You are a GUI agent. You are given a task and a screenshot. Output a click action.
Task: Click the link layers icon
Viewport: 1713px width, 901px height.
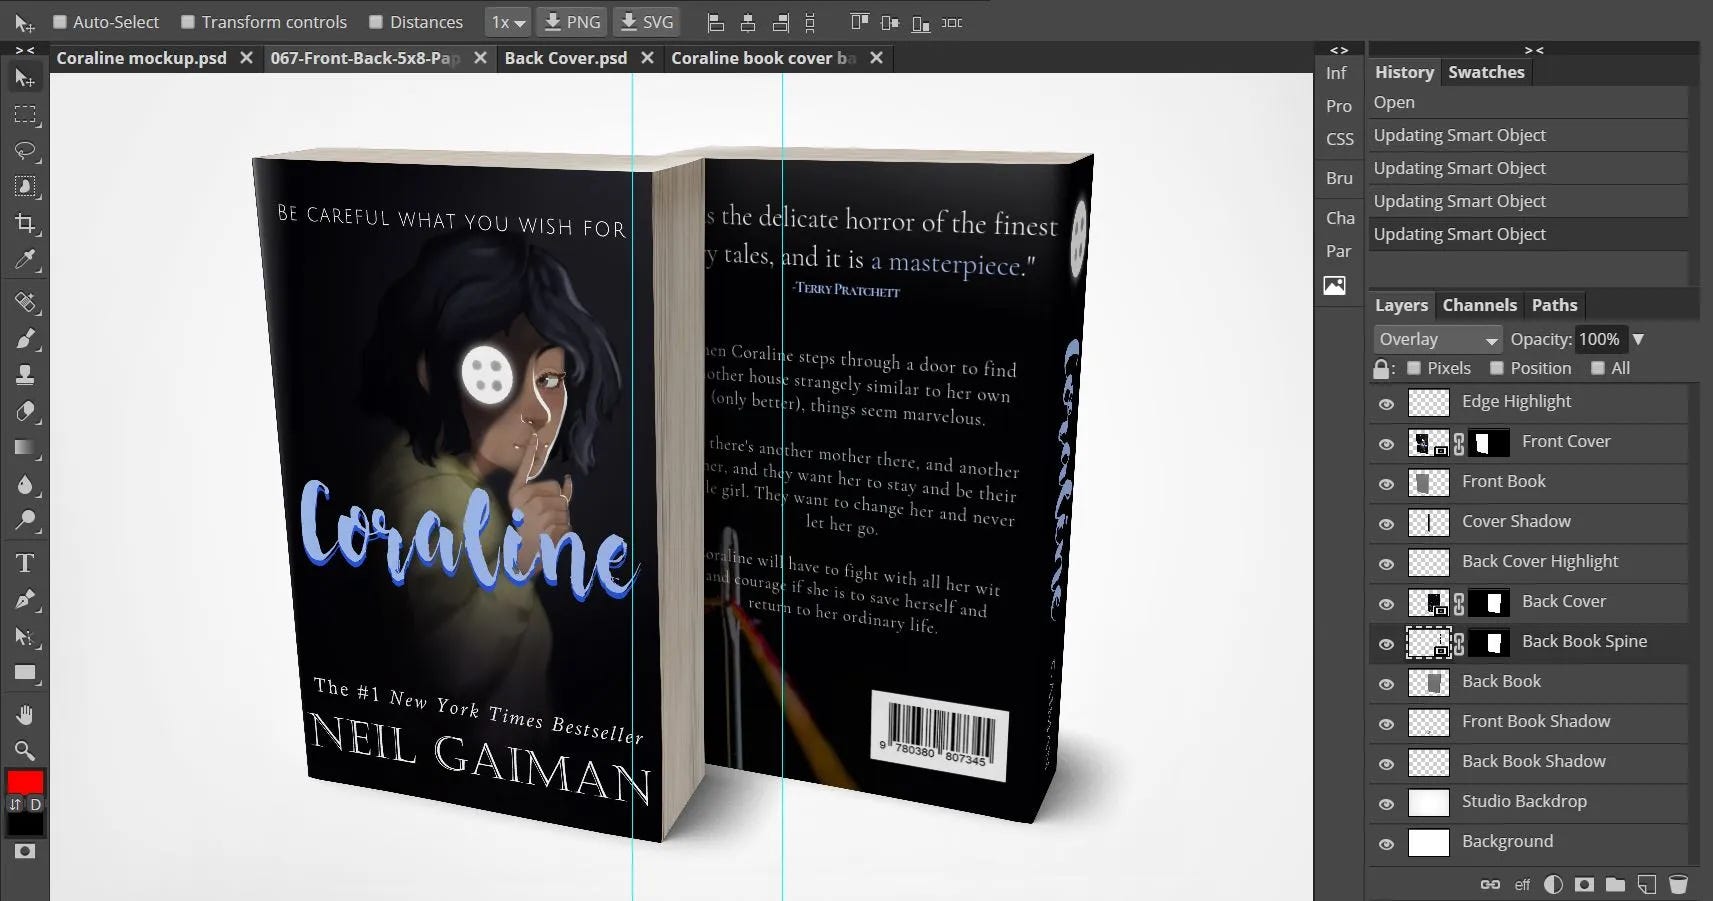(1490, 884)
